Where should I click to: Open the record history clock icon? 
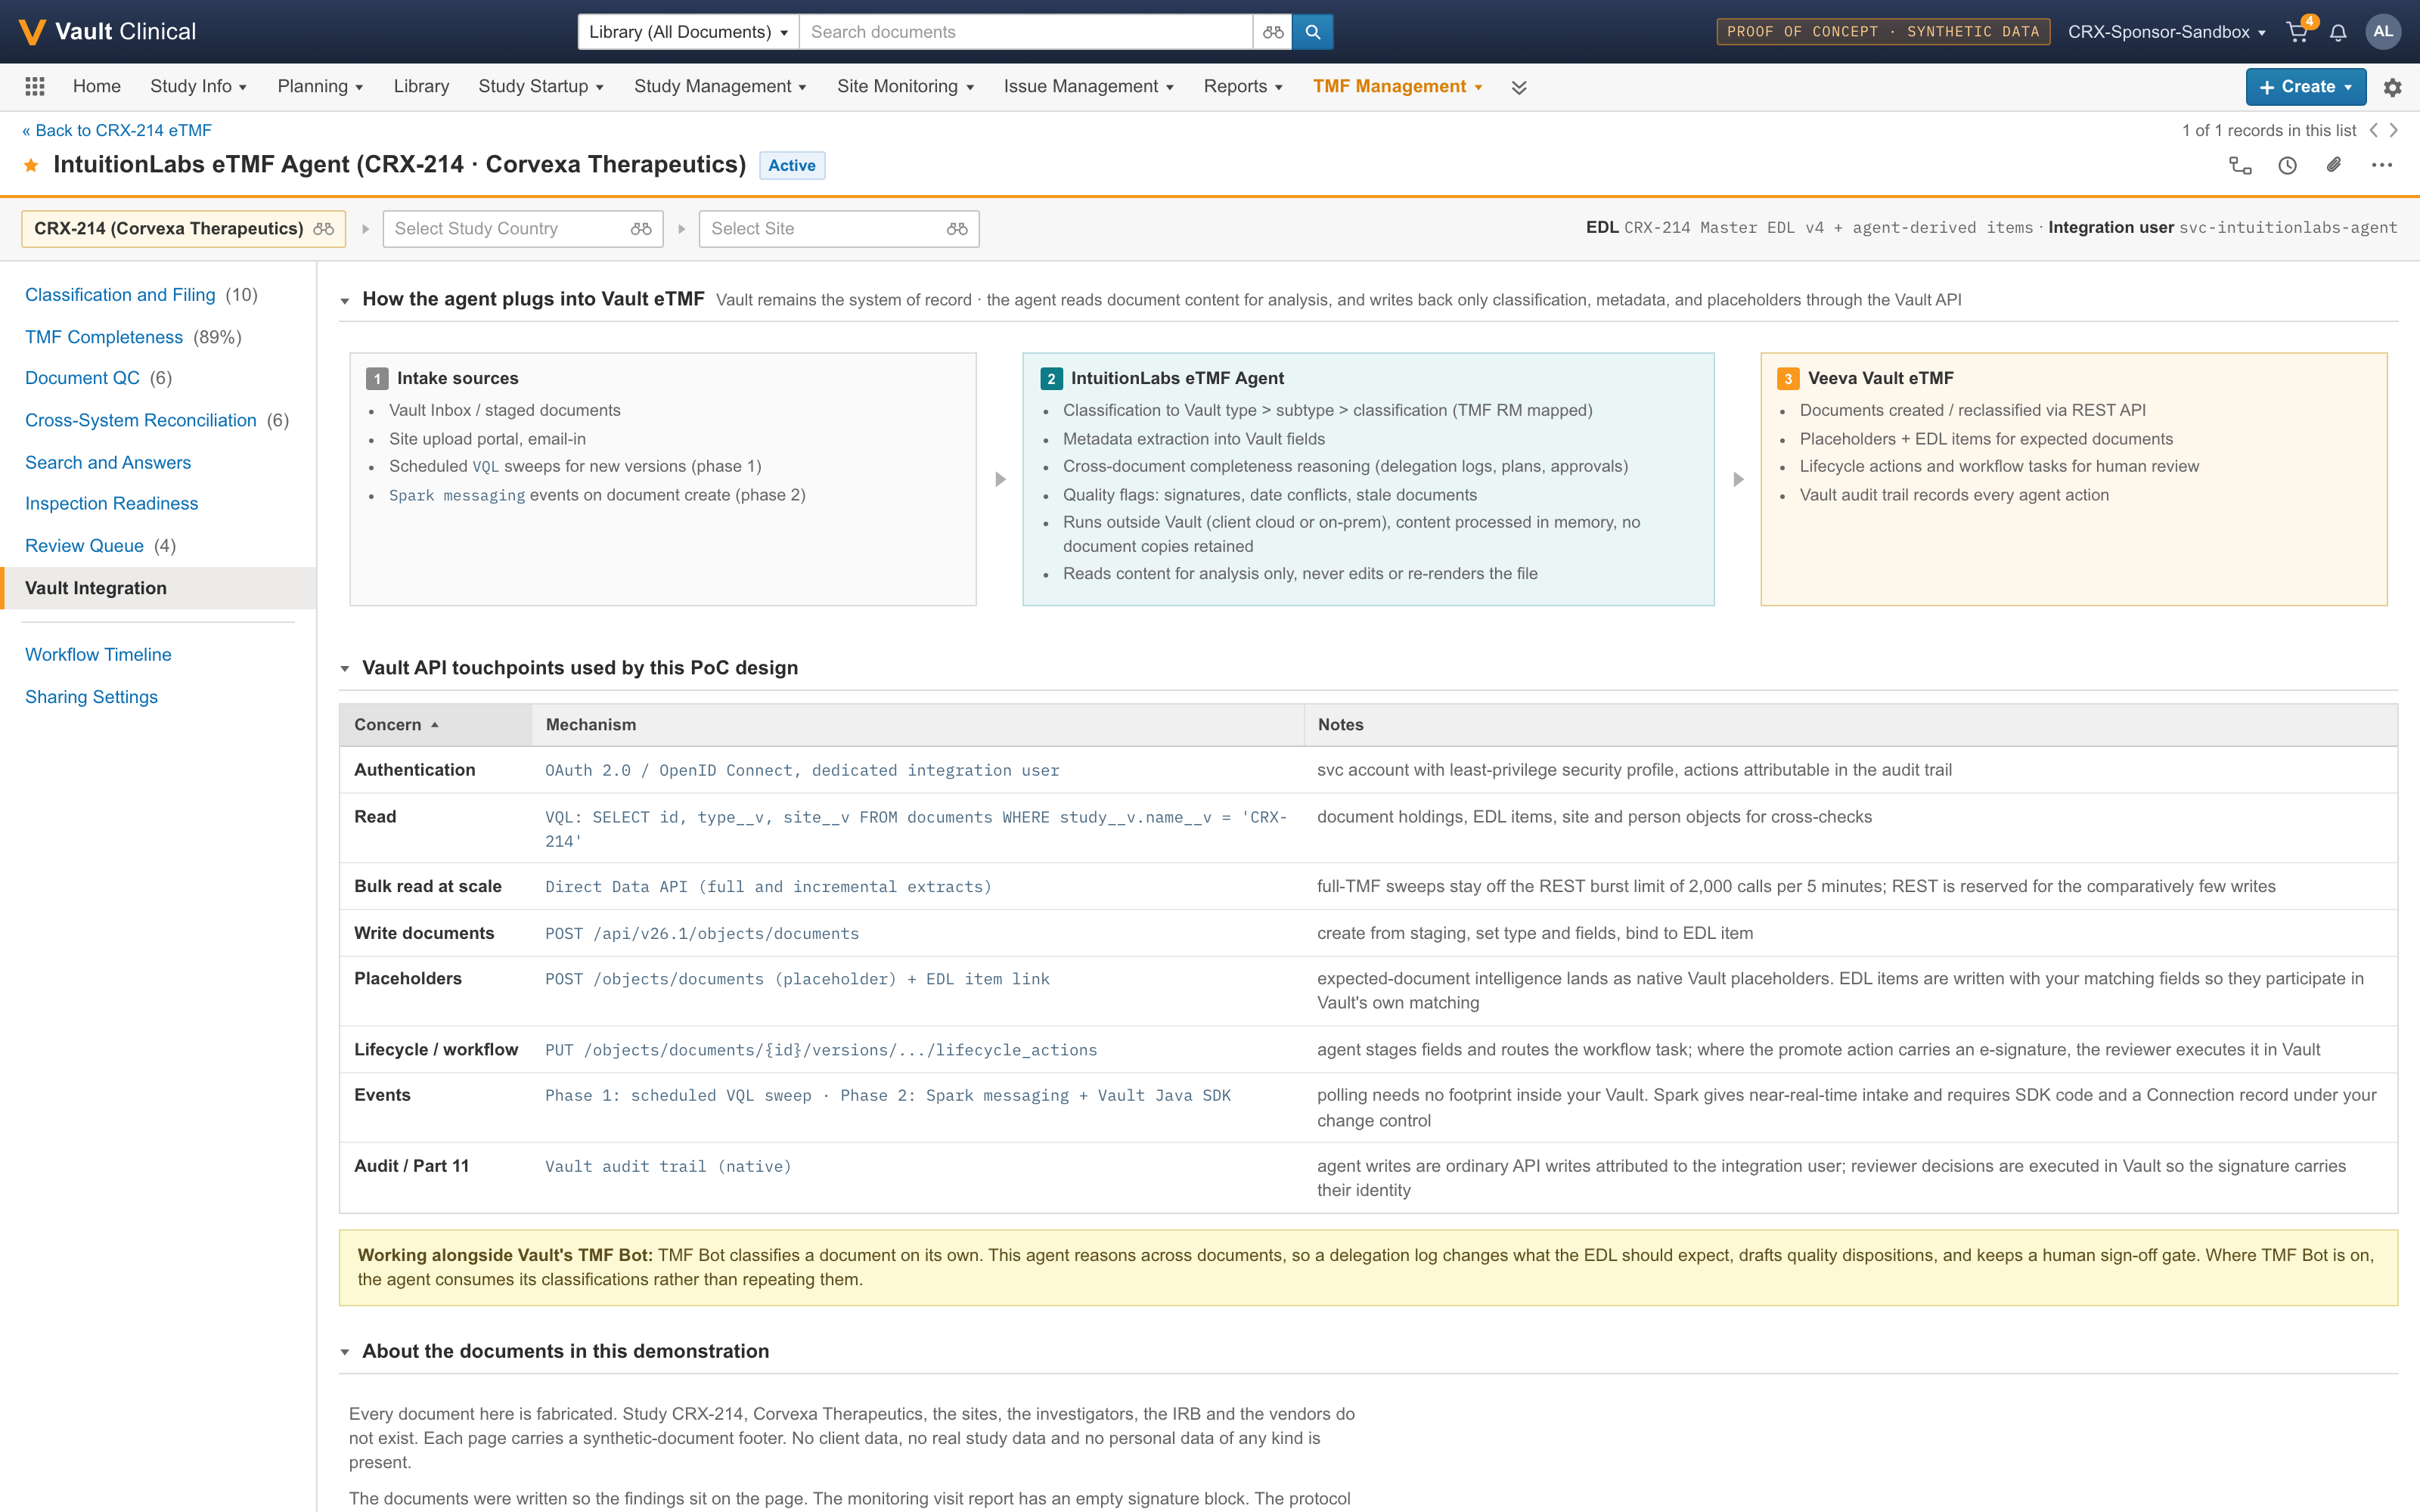coord(2287,166)
